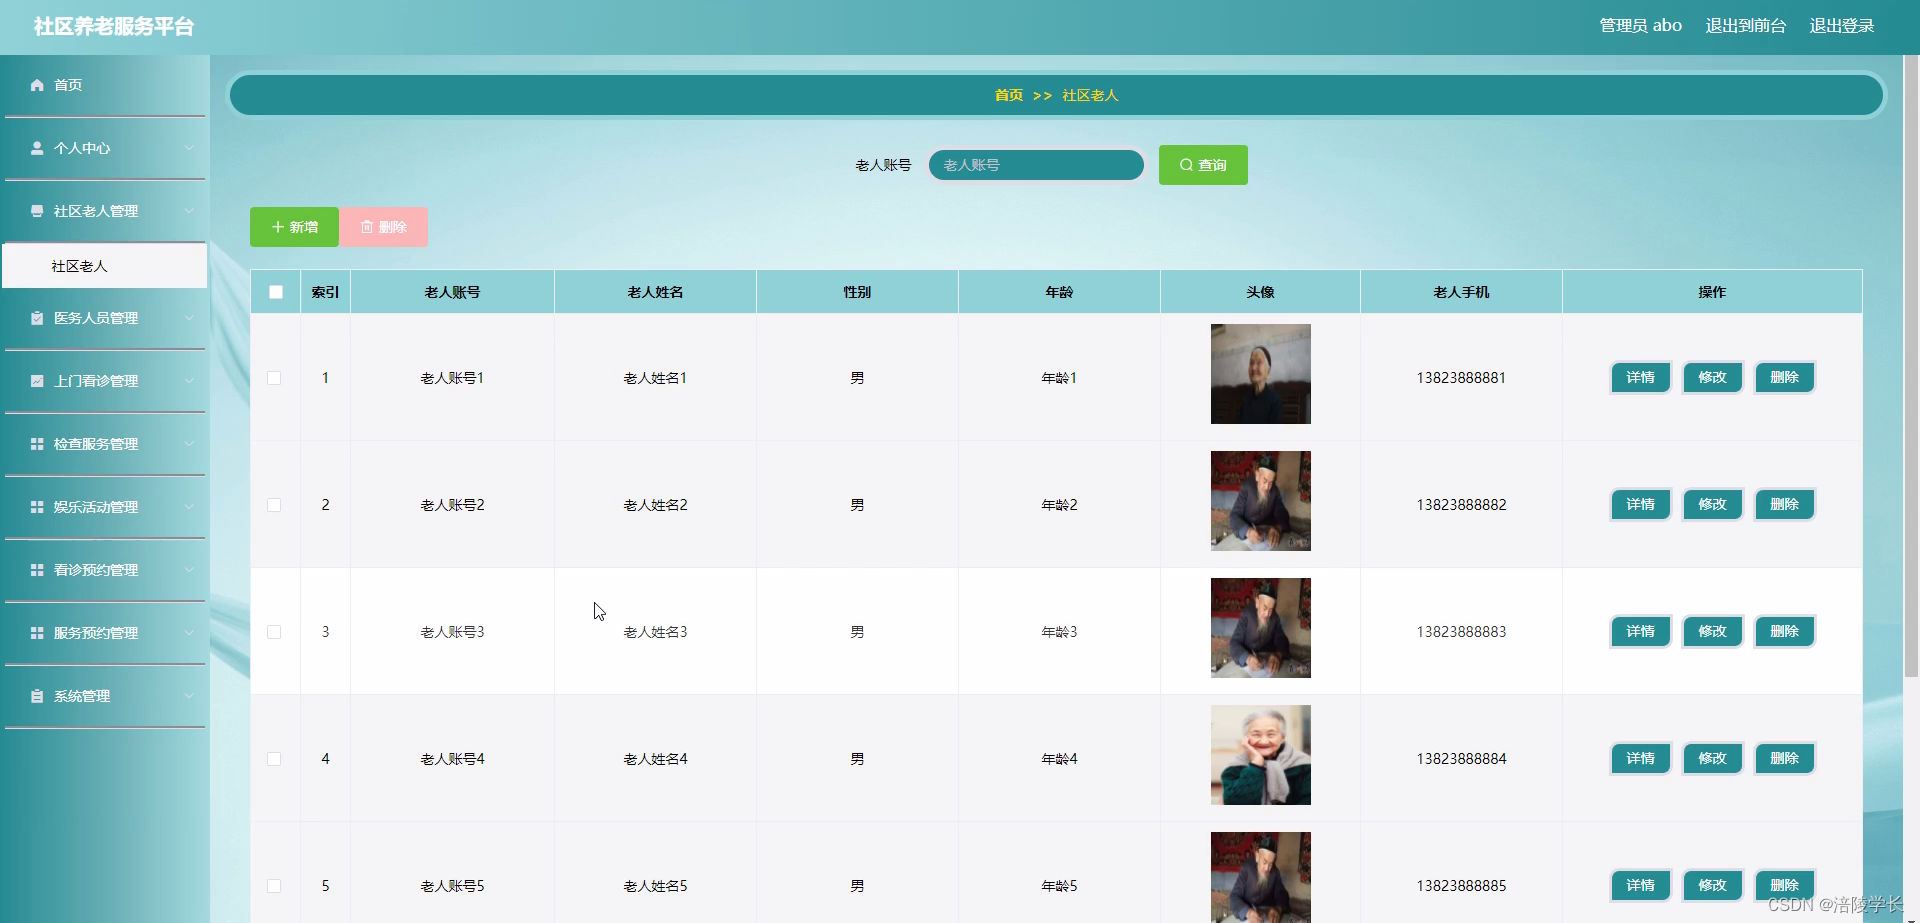
Task: Select the 上门看诊管理 sidebar icon
Action: [x=35, y=381]
